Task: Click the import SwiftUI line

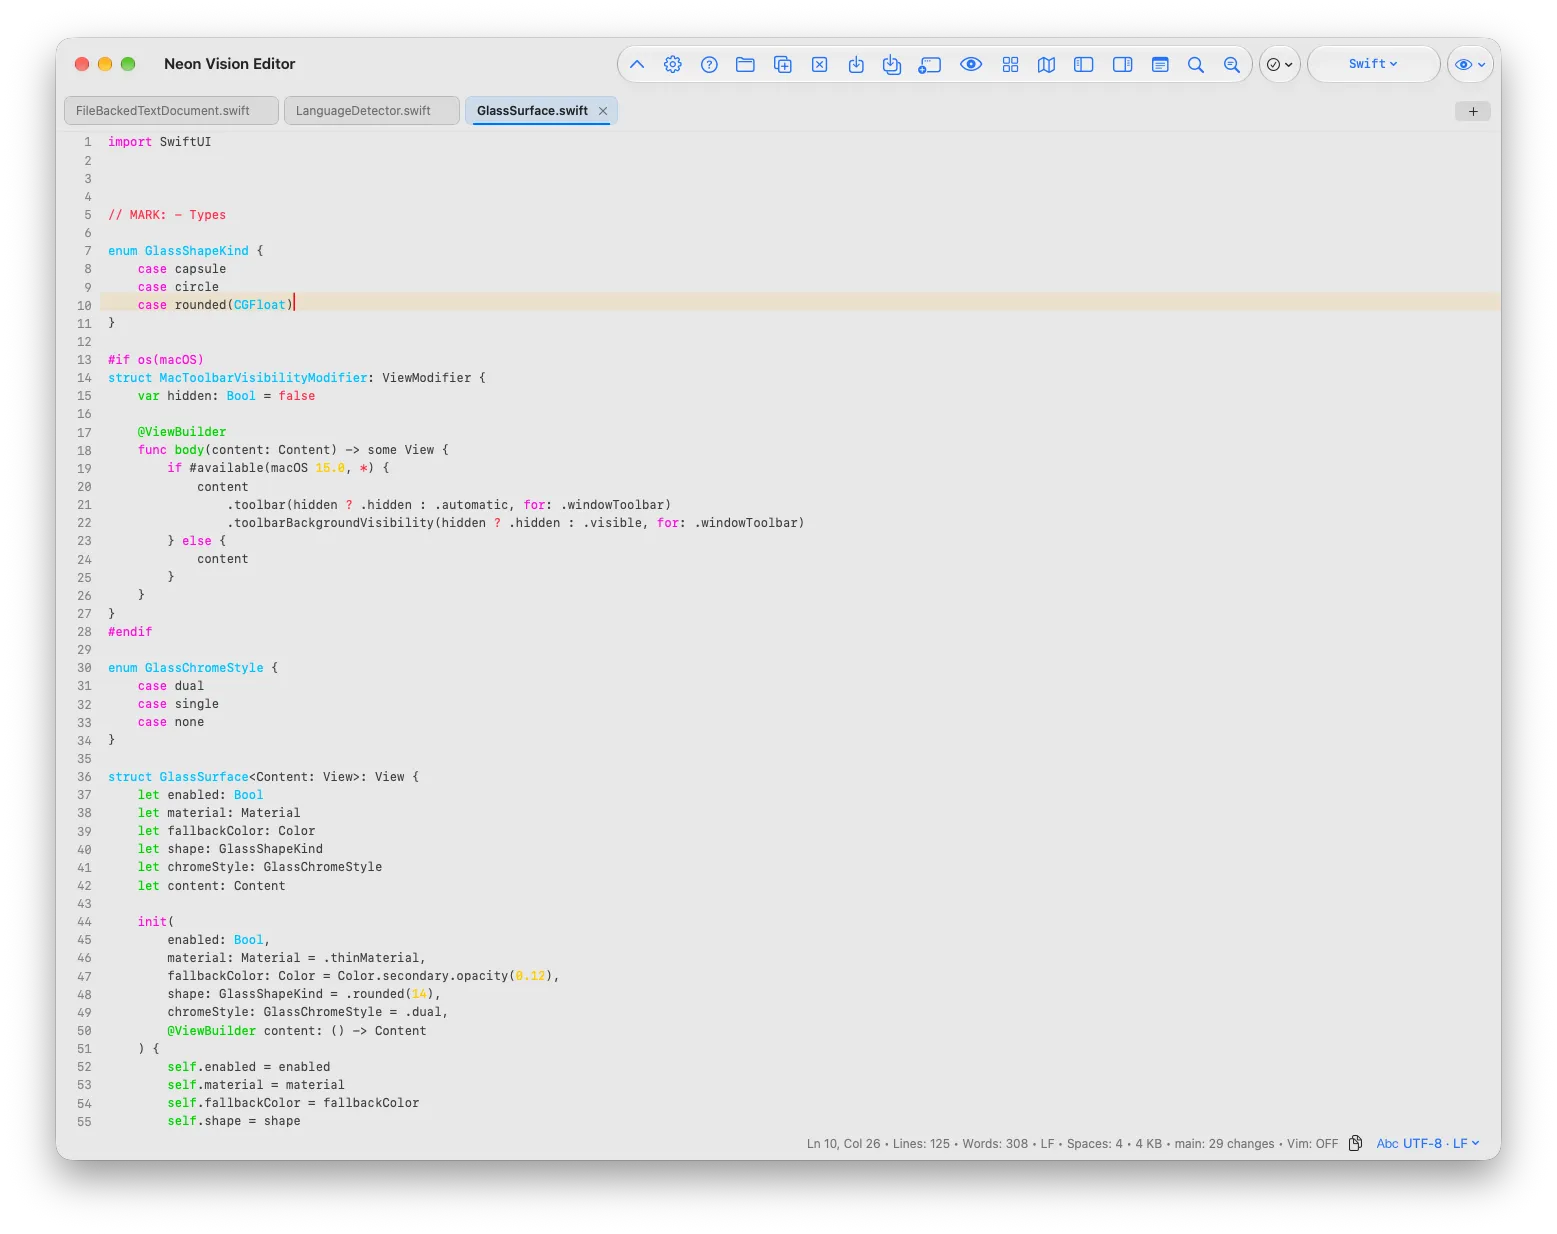Action: (x=160, y=142)
